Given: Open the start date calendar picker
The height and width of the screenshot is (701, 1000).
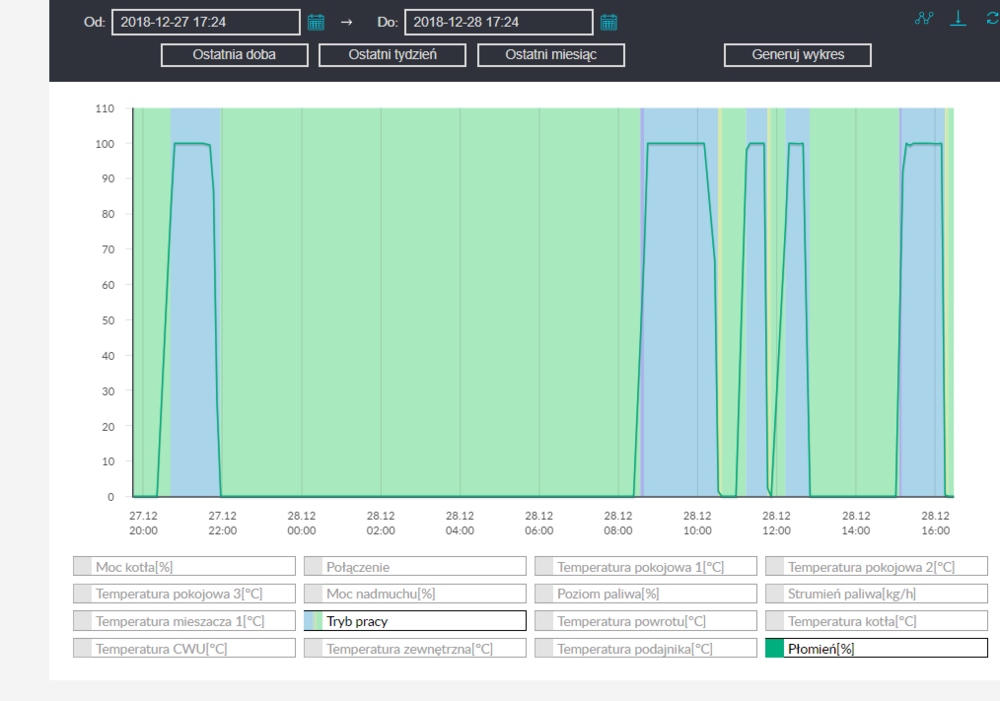Looking at the screenshot, I should tap(316, 22).
